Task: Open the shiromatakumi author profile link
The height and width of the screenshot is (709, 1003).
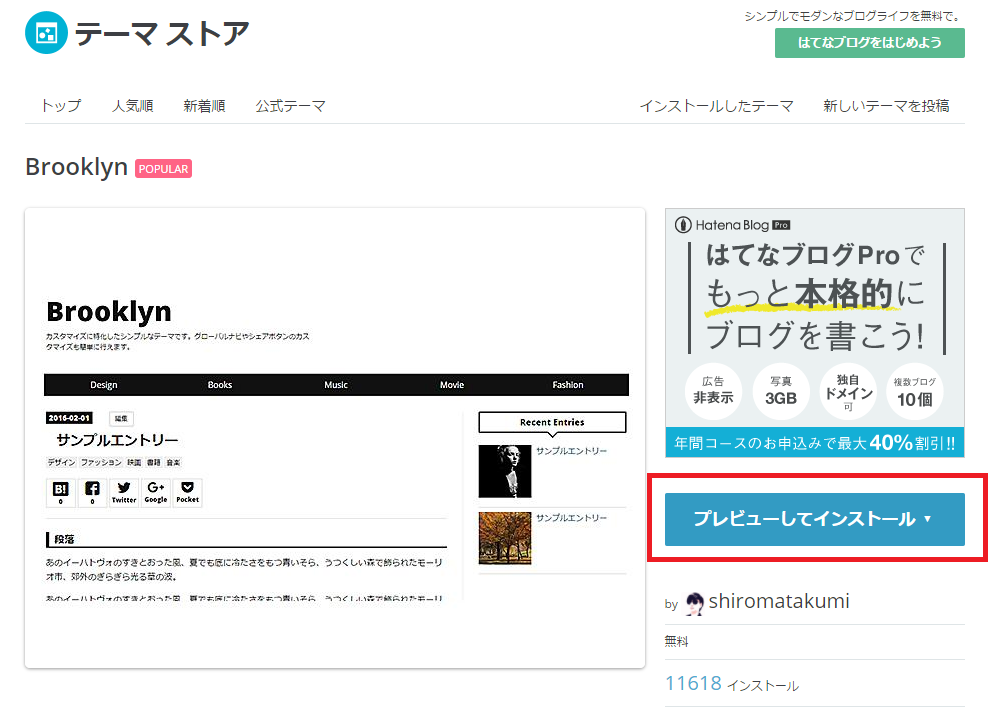Action: (778, 601)
